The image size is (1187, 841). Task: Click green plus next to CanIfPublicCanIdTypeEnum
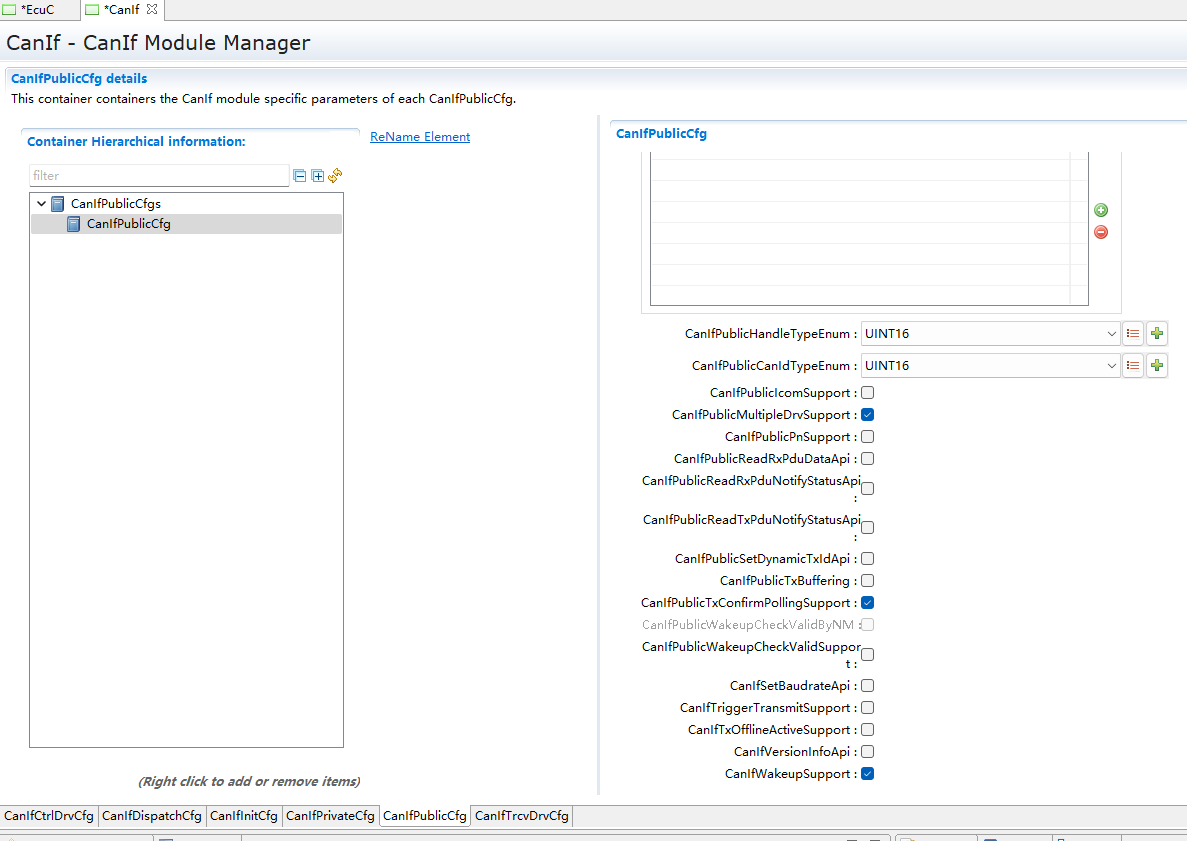pyautogui.click(x=1157, y=366)
